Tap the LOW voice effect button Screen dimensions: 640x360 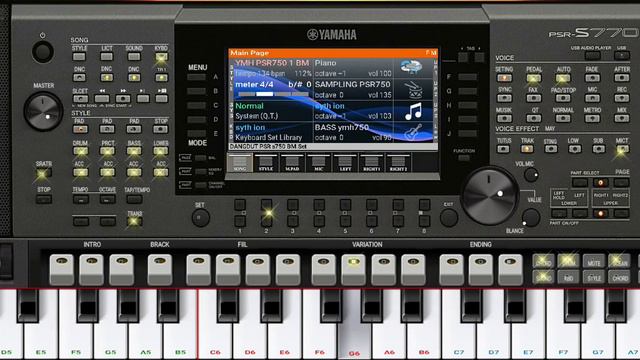(x=574, y=149)
